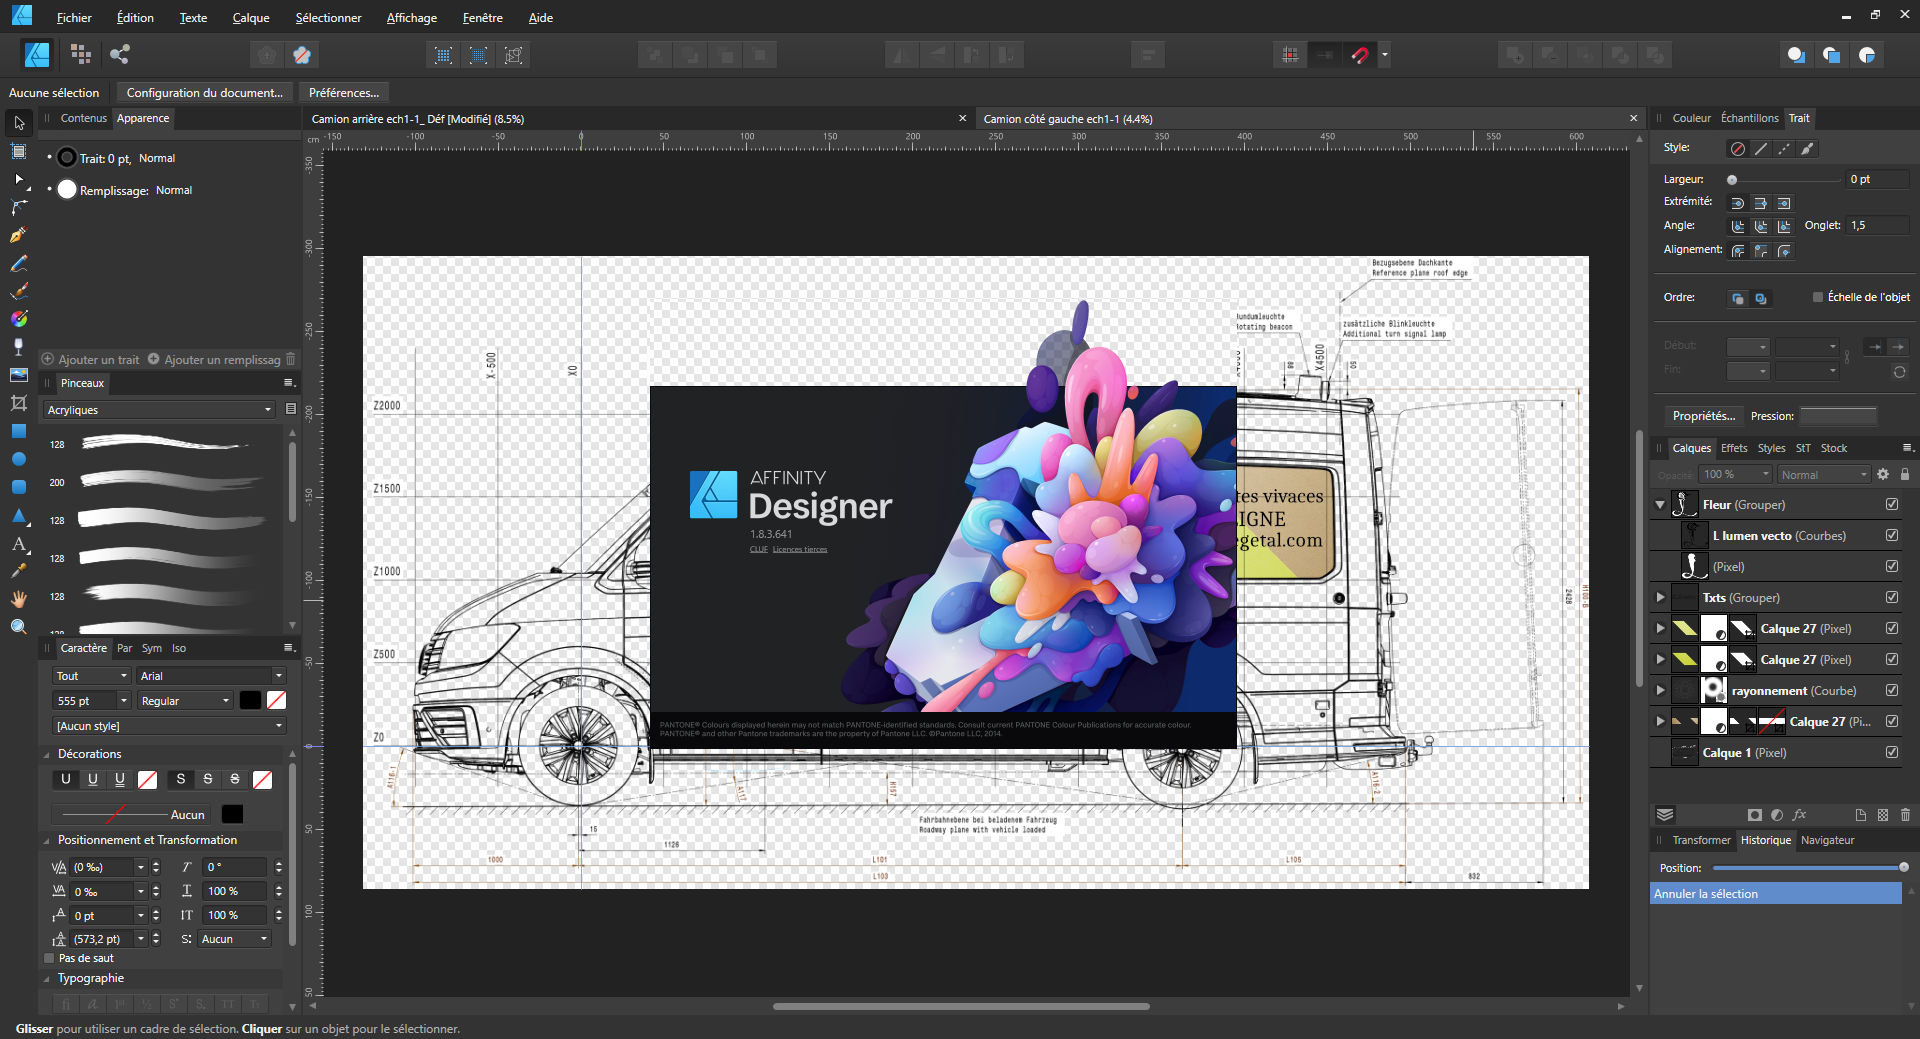Toggle the snapping magnet icon

click(x=1360, y=55)
